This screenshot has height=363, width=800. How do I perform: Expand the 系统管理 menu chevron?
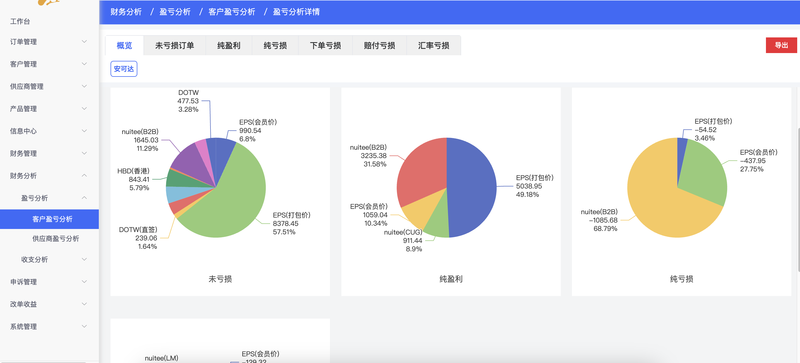pos(84,326)
